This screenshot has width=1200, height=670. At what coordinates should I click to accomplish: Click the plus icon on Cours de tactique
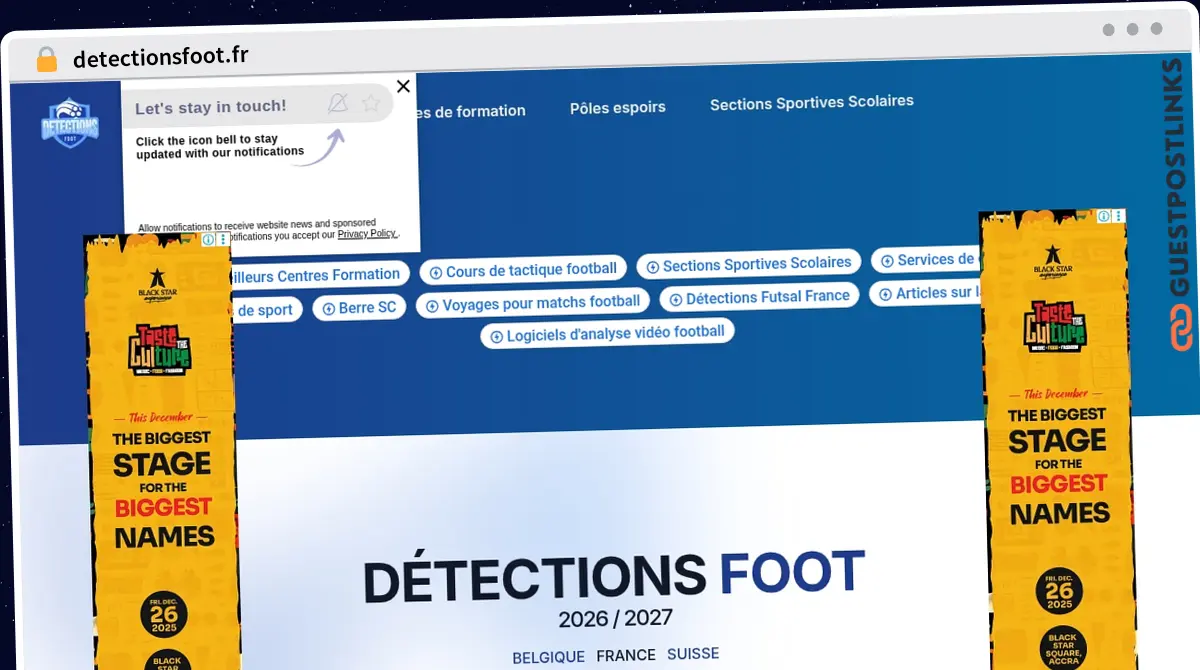(436, 272)
